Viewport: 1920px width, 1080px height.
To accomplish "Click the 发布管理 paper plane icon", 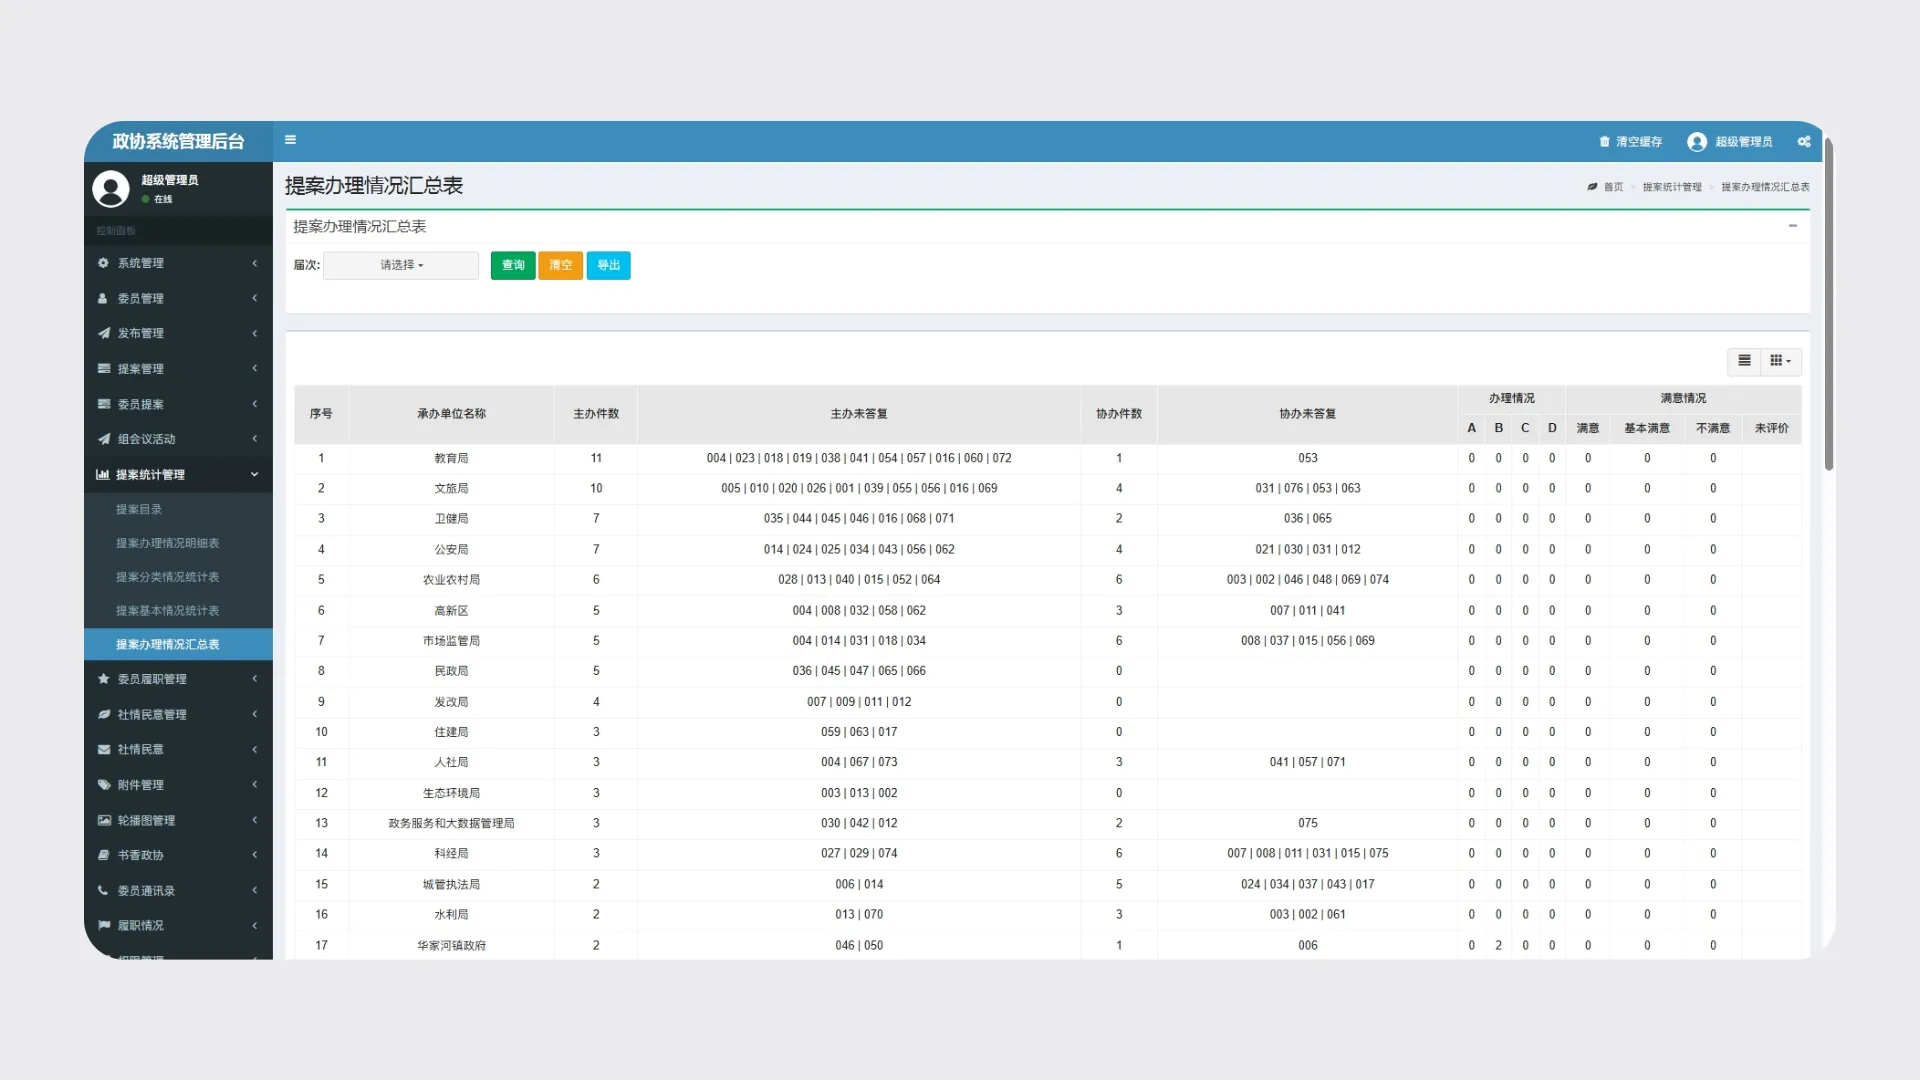I will point(103,333).
